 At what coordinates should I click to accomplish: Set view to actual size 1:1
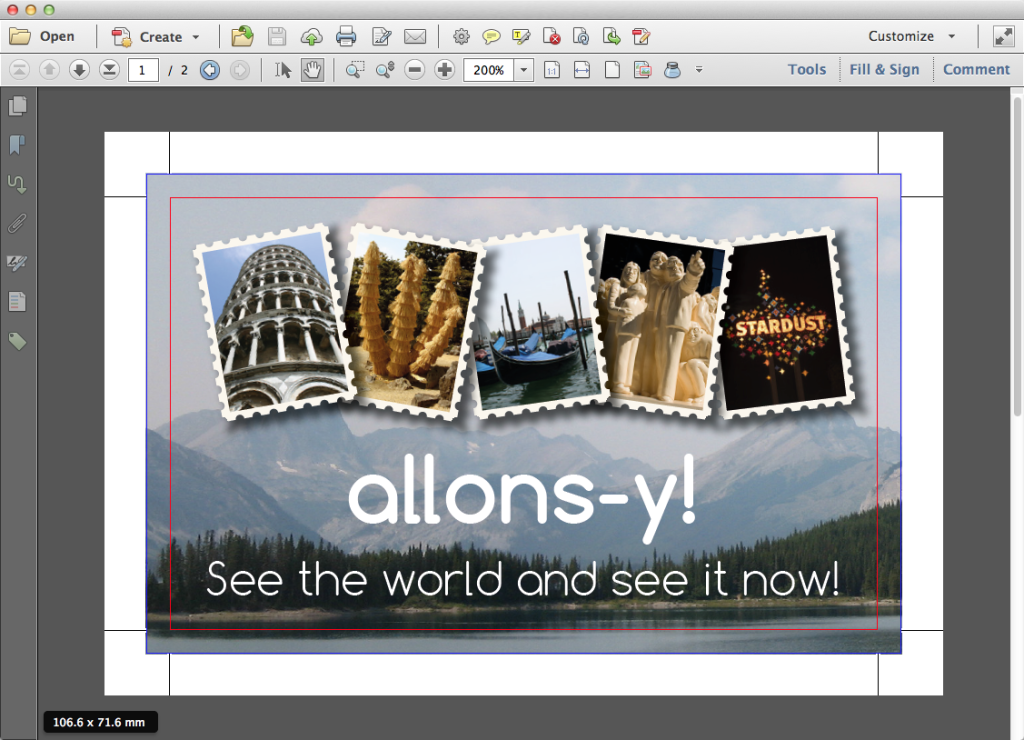(x=552, y=70)
